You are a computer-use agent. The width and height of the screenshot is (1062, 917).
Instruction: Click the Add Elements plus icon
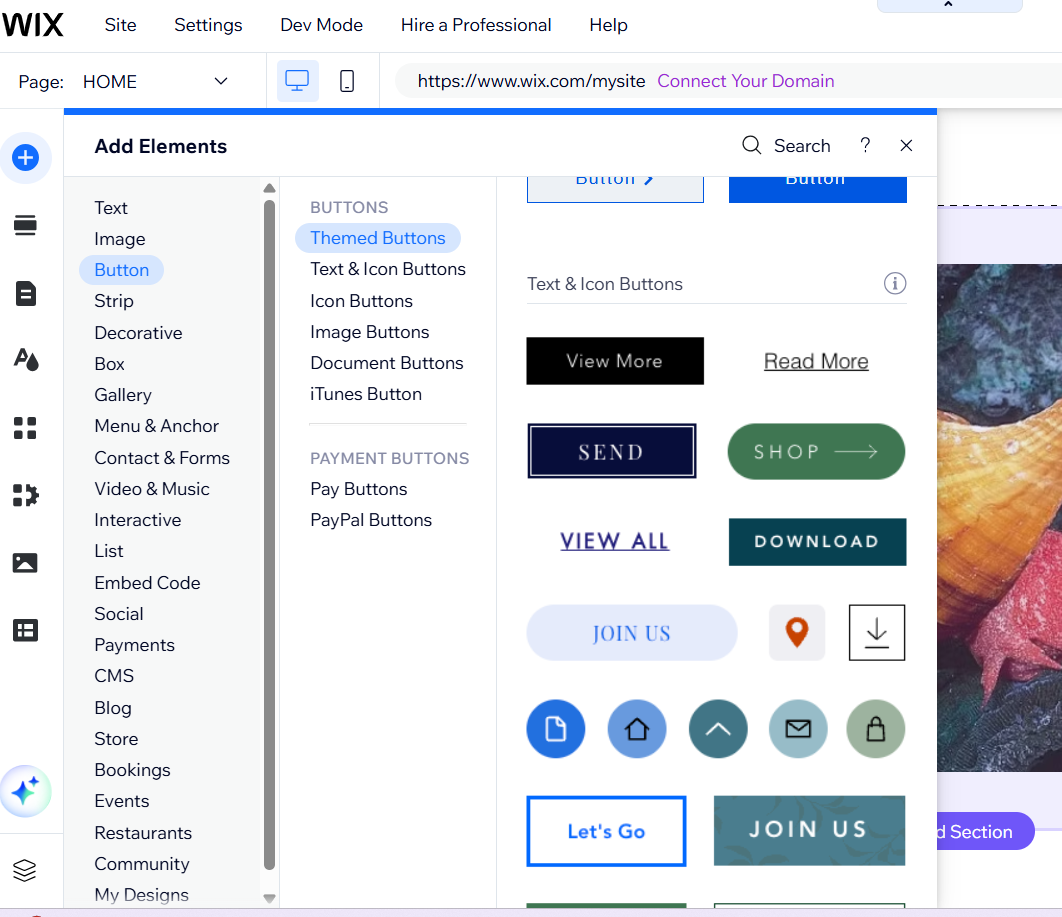(26, 158)
